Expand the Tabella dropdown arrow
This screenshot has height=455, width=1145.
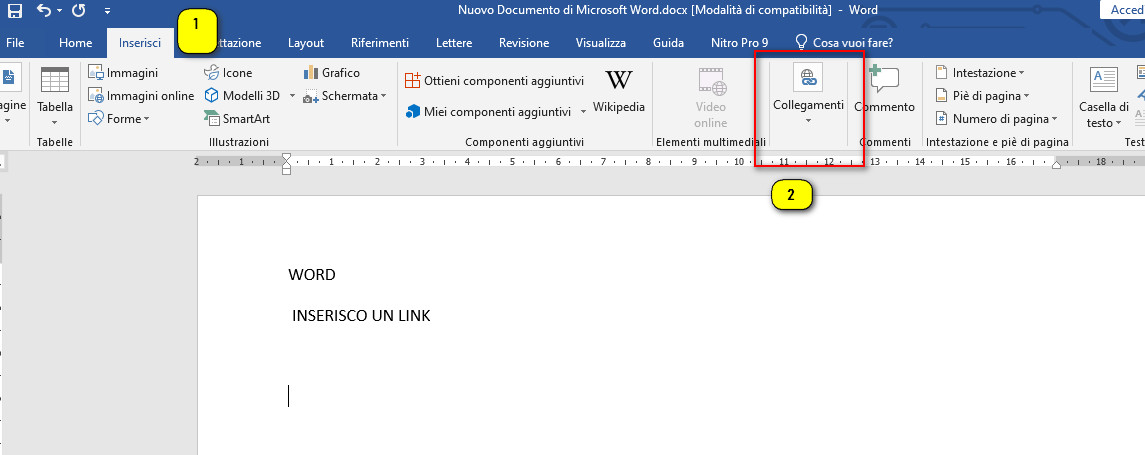click(x=55, y=122)
